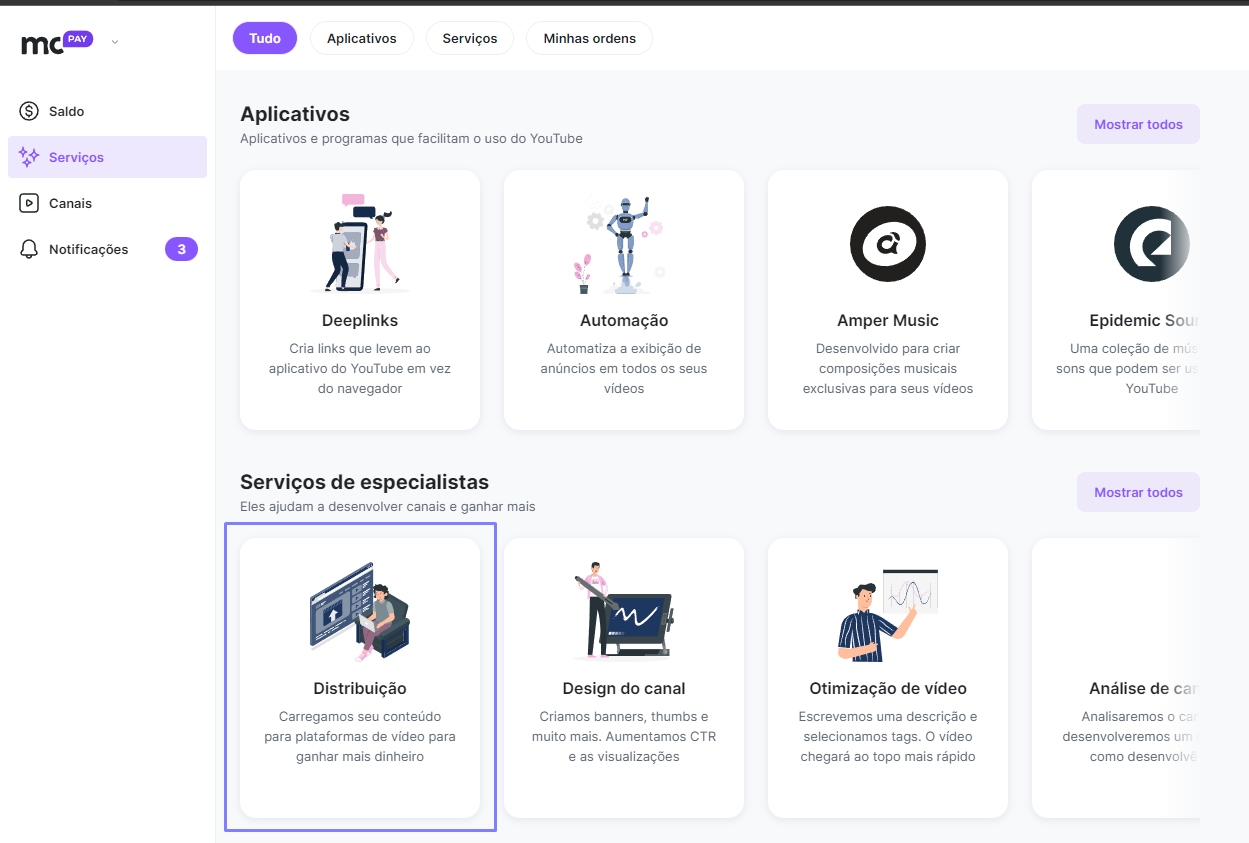This screenshot has width=1249, height=843.
Task: Open the Otimização de vídeo card
Action: click(x=888, y=678)
